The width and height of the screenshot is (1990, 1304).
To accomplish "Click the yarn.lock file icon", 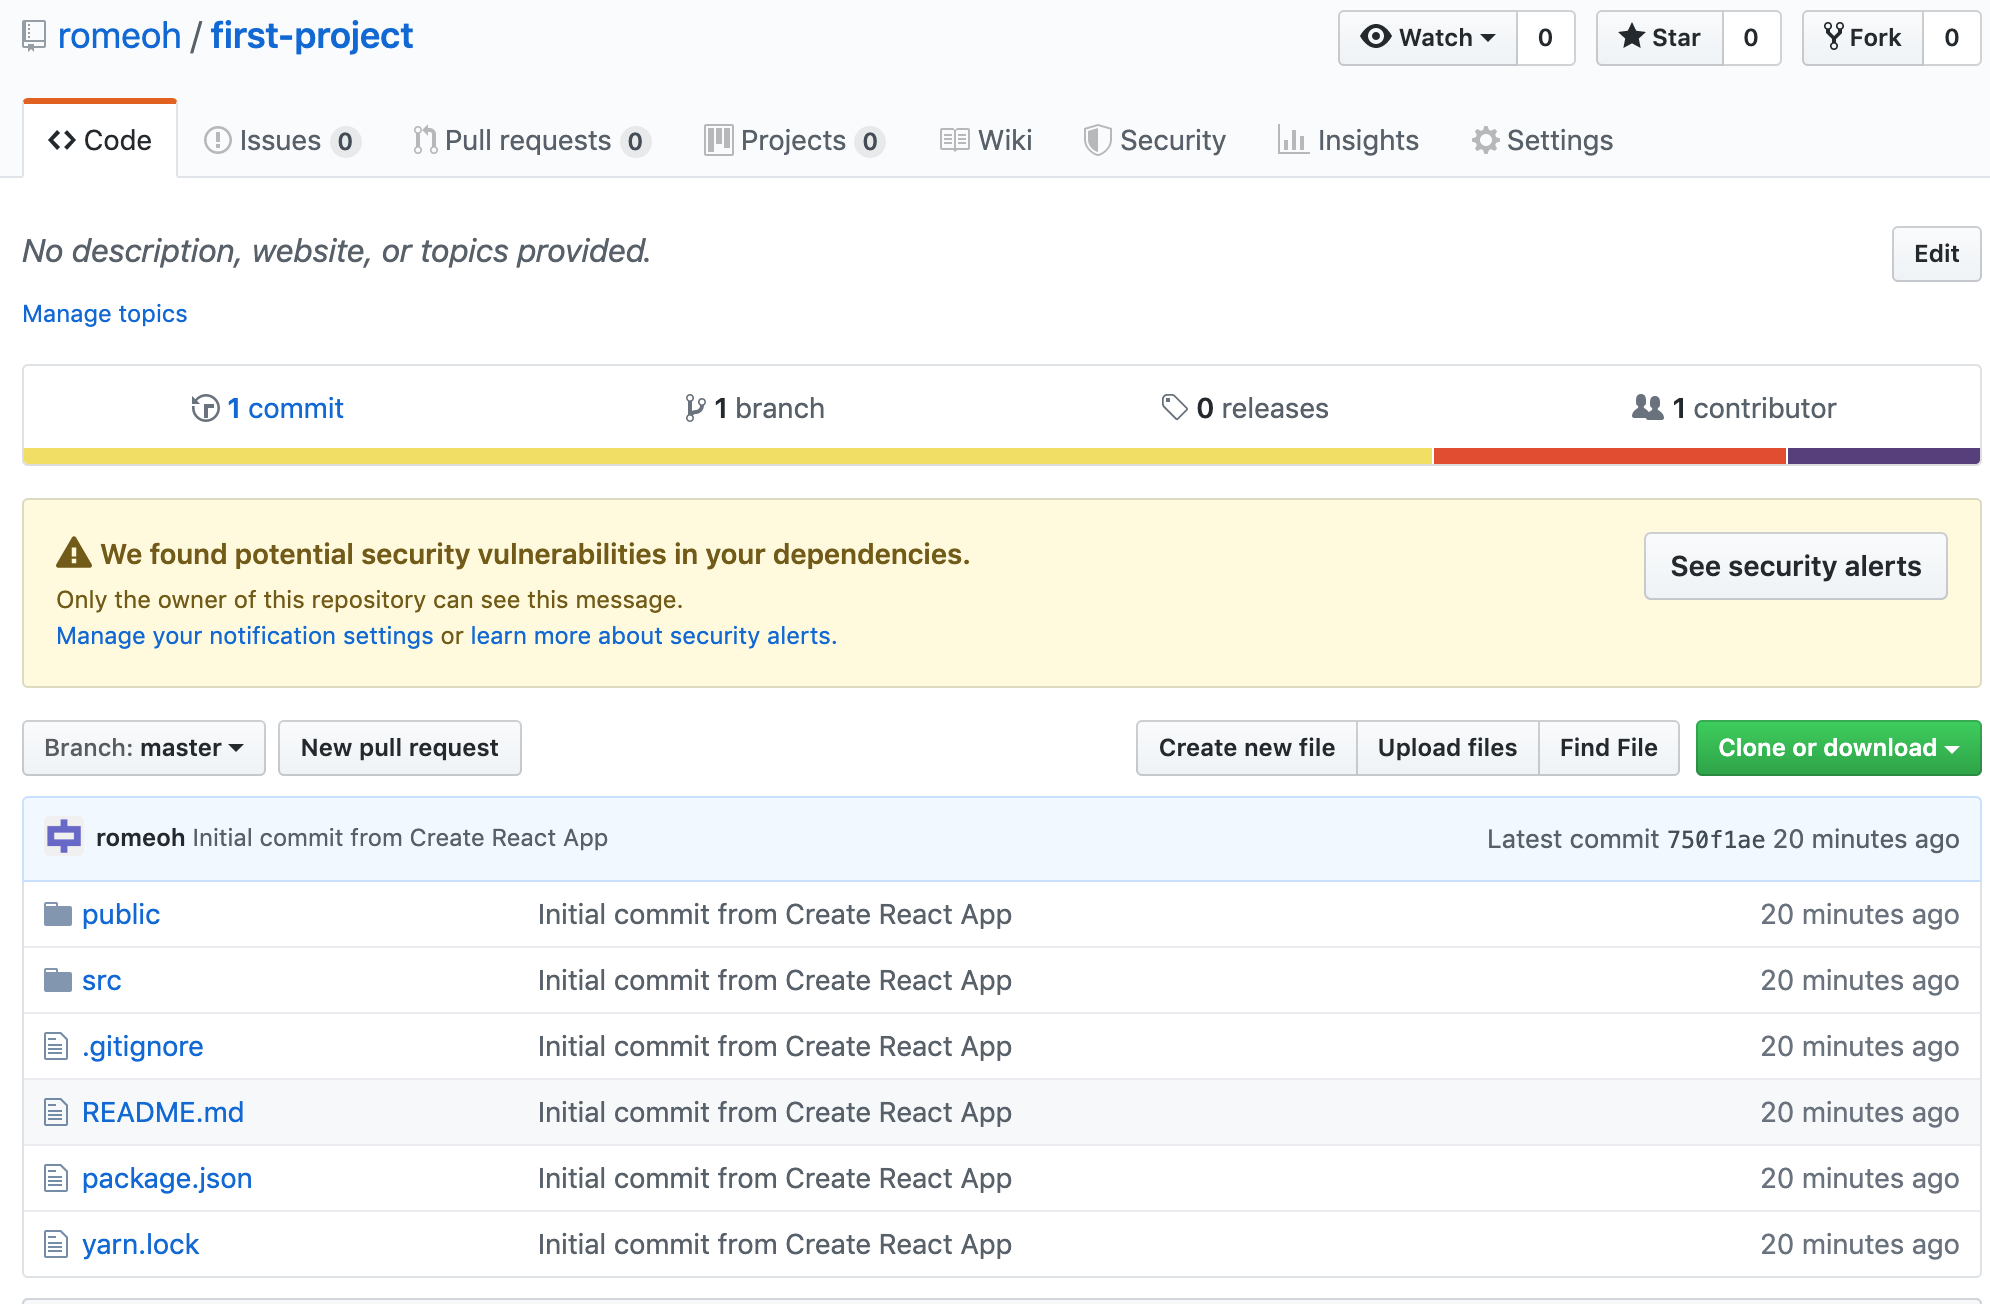I will click(56, 1244).
